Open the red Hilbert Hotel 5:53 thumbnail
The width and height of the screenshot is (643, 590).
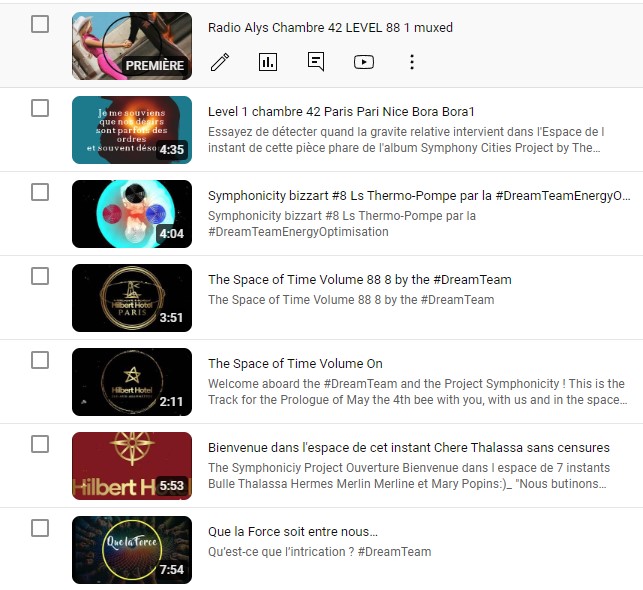132,466
